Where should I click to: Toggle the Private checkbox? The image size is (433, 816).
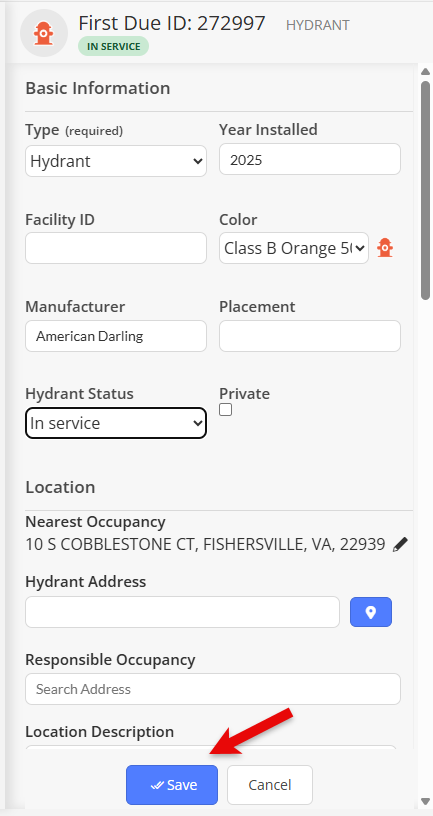[225, 410]
